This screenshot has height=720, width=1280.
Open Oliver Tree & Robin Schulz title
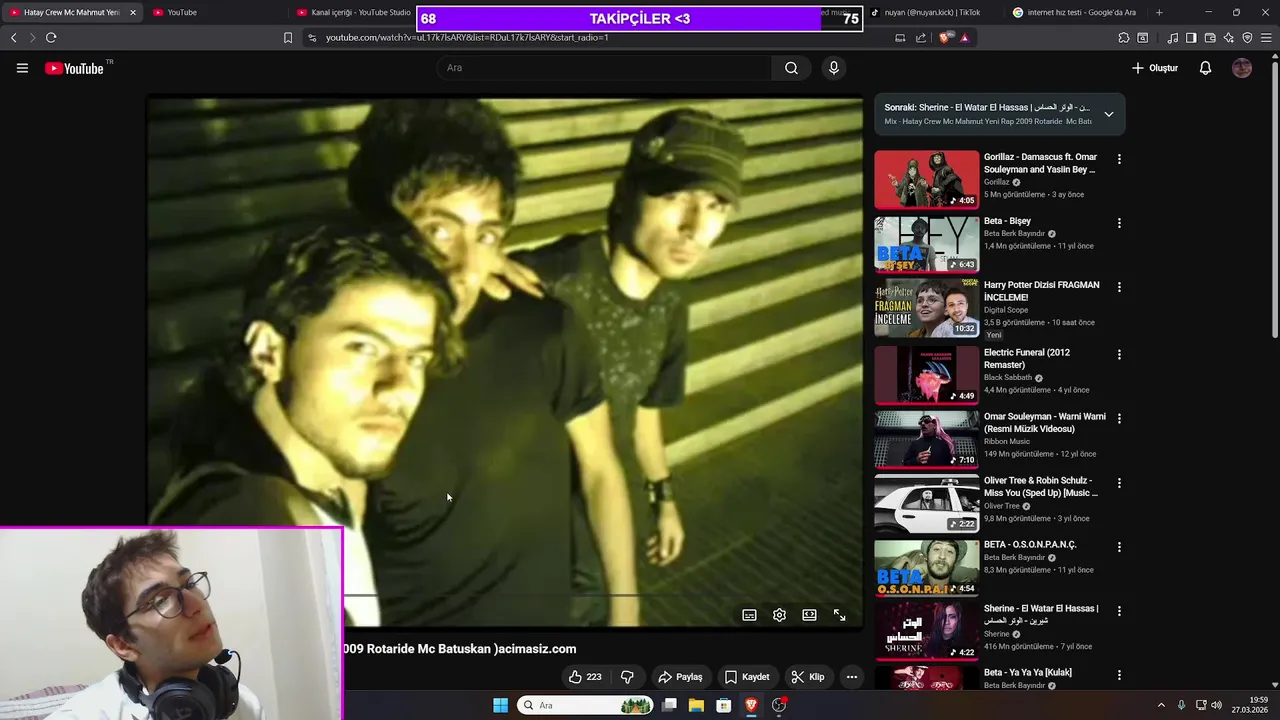[x=1041, y=487]
